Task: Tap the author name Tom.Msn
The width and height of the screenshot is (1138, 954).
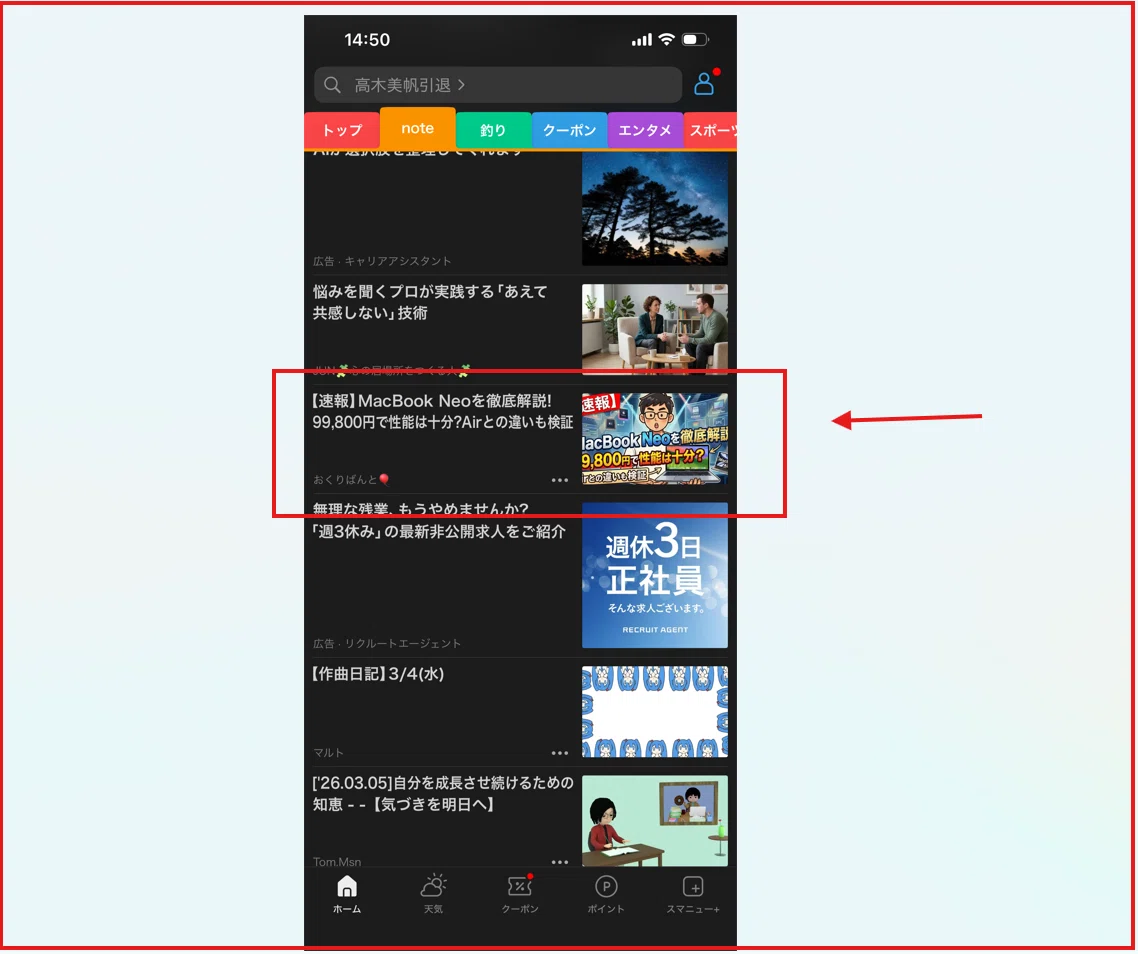Action: click(x=337, y=862)
